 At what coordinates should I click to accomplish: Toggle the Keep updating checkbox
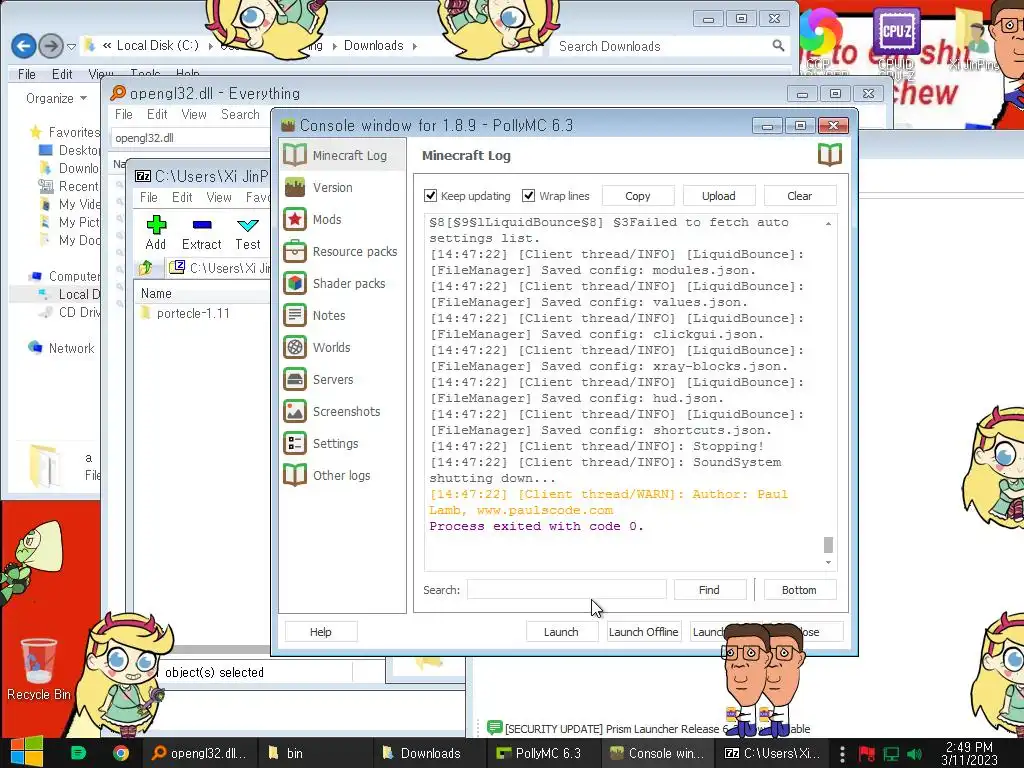coord(430,195)
